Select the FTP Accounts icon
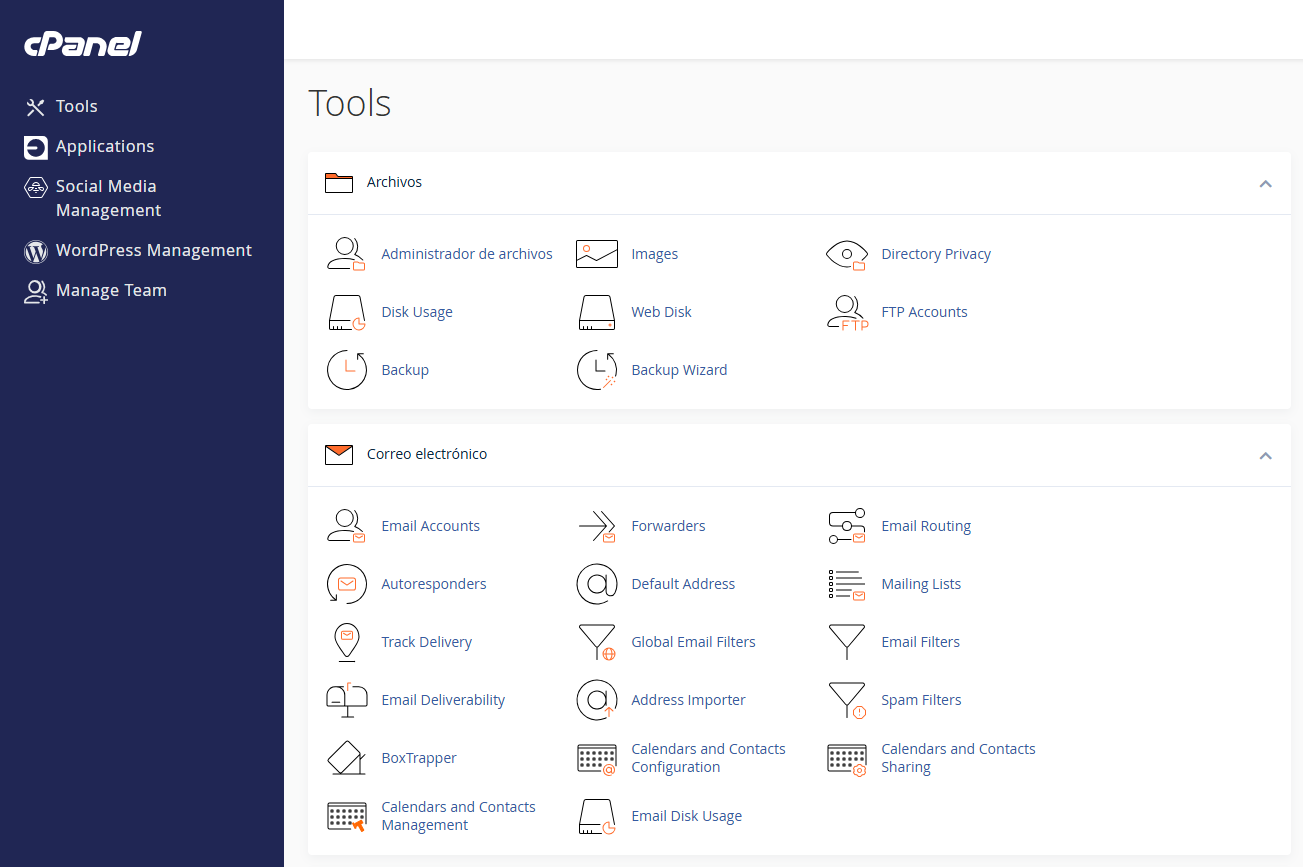The width and height of the screenshot is (1303, 867). (x=847, y=312)
